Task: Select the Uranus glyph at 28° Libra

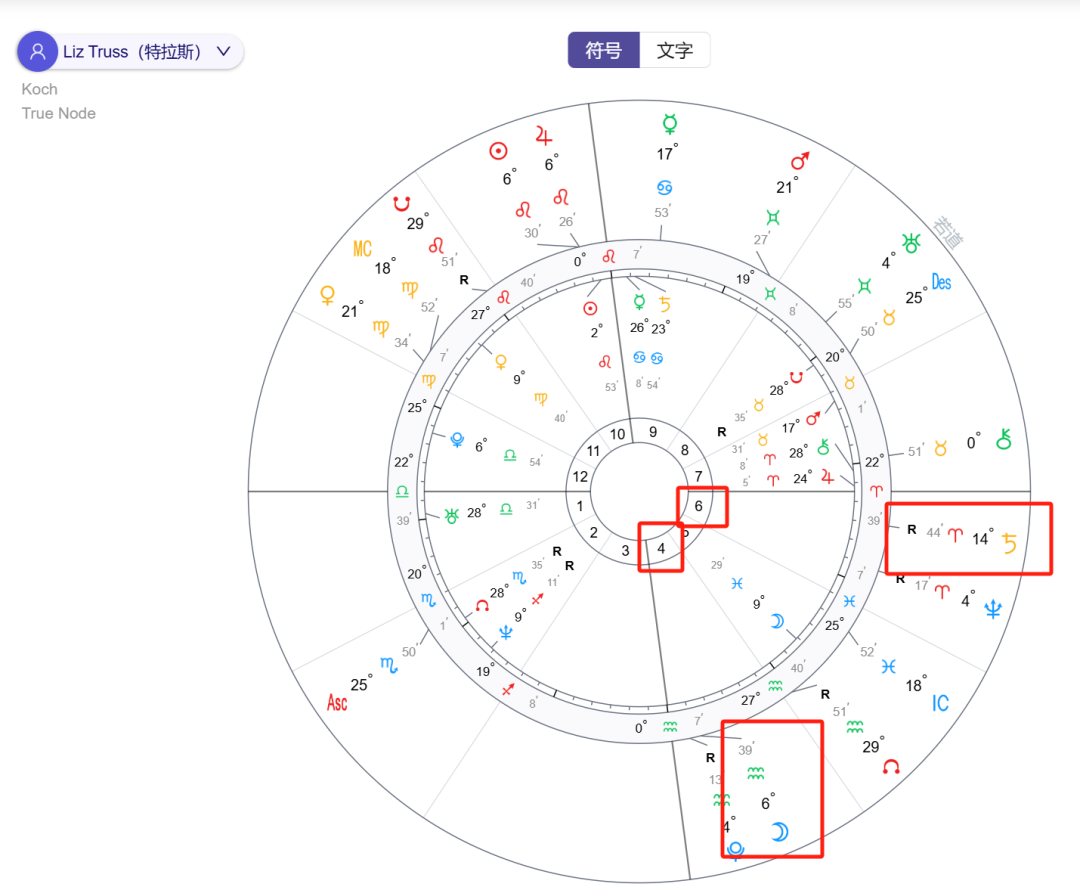Action: 451,515
